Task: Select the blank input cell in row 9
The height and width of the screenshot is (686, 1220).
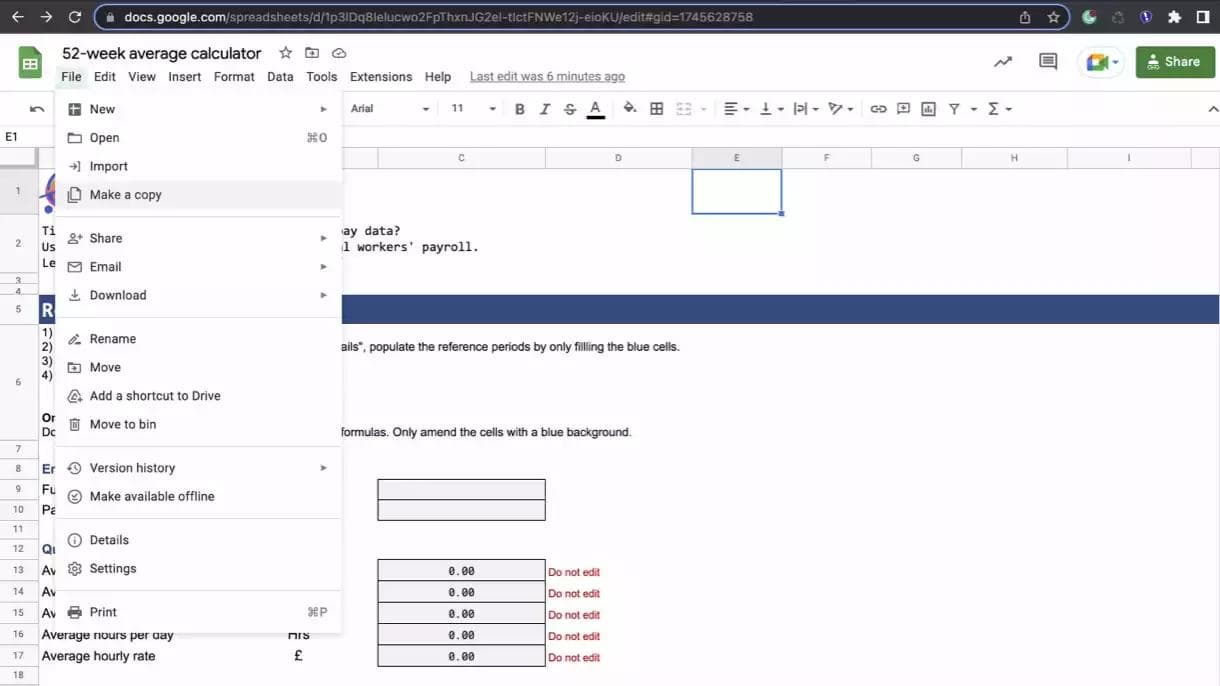Action: click(461, 489)
